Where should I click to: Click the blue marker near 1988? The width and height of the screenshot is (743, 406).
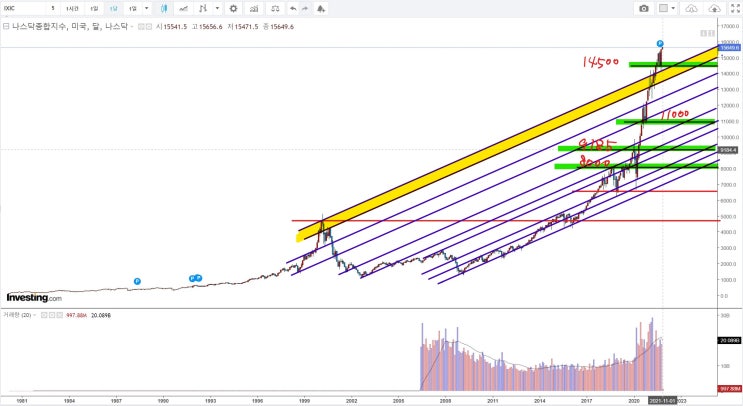(x=137, y=281)
